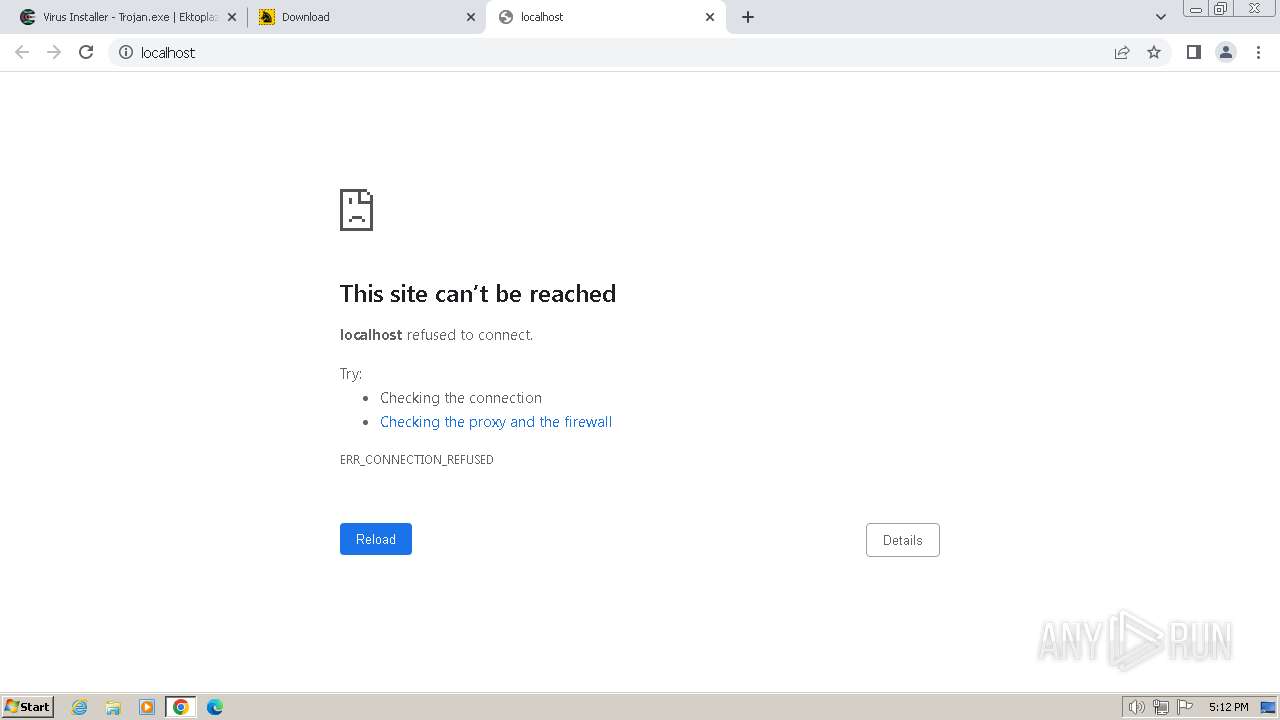The image size is (1280, 720).
Task: View site information icon in address bar
Action: click(126, 52)
